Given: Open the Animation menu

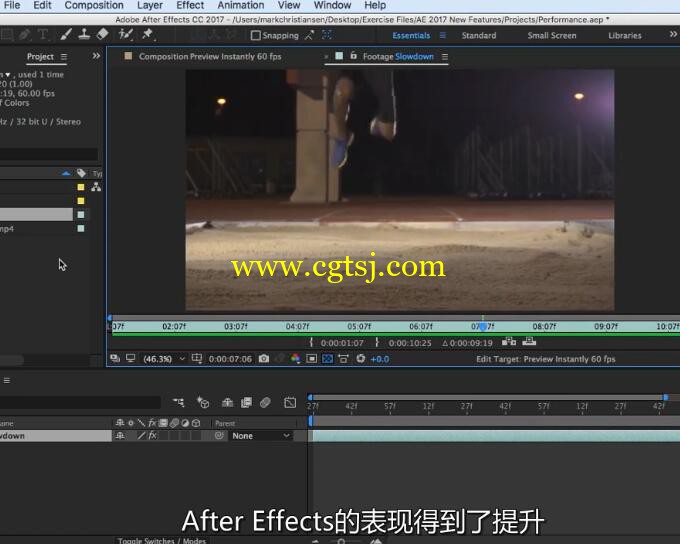Looking at the screenshot, I should click(x=241, y=5).
